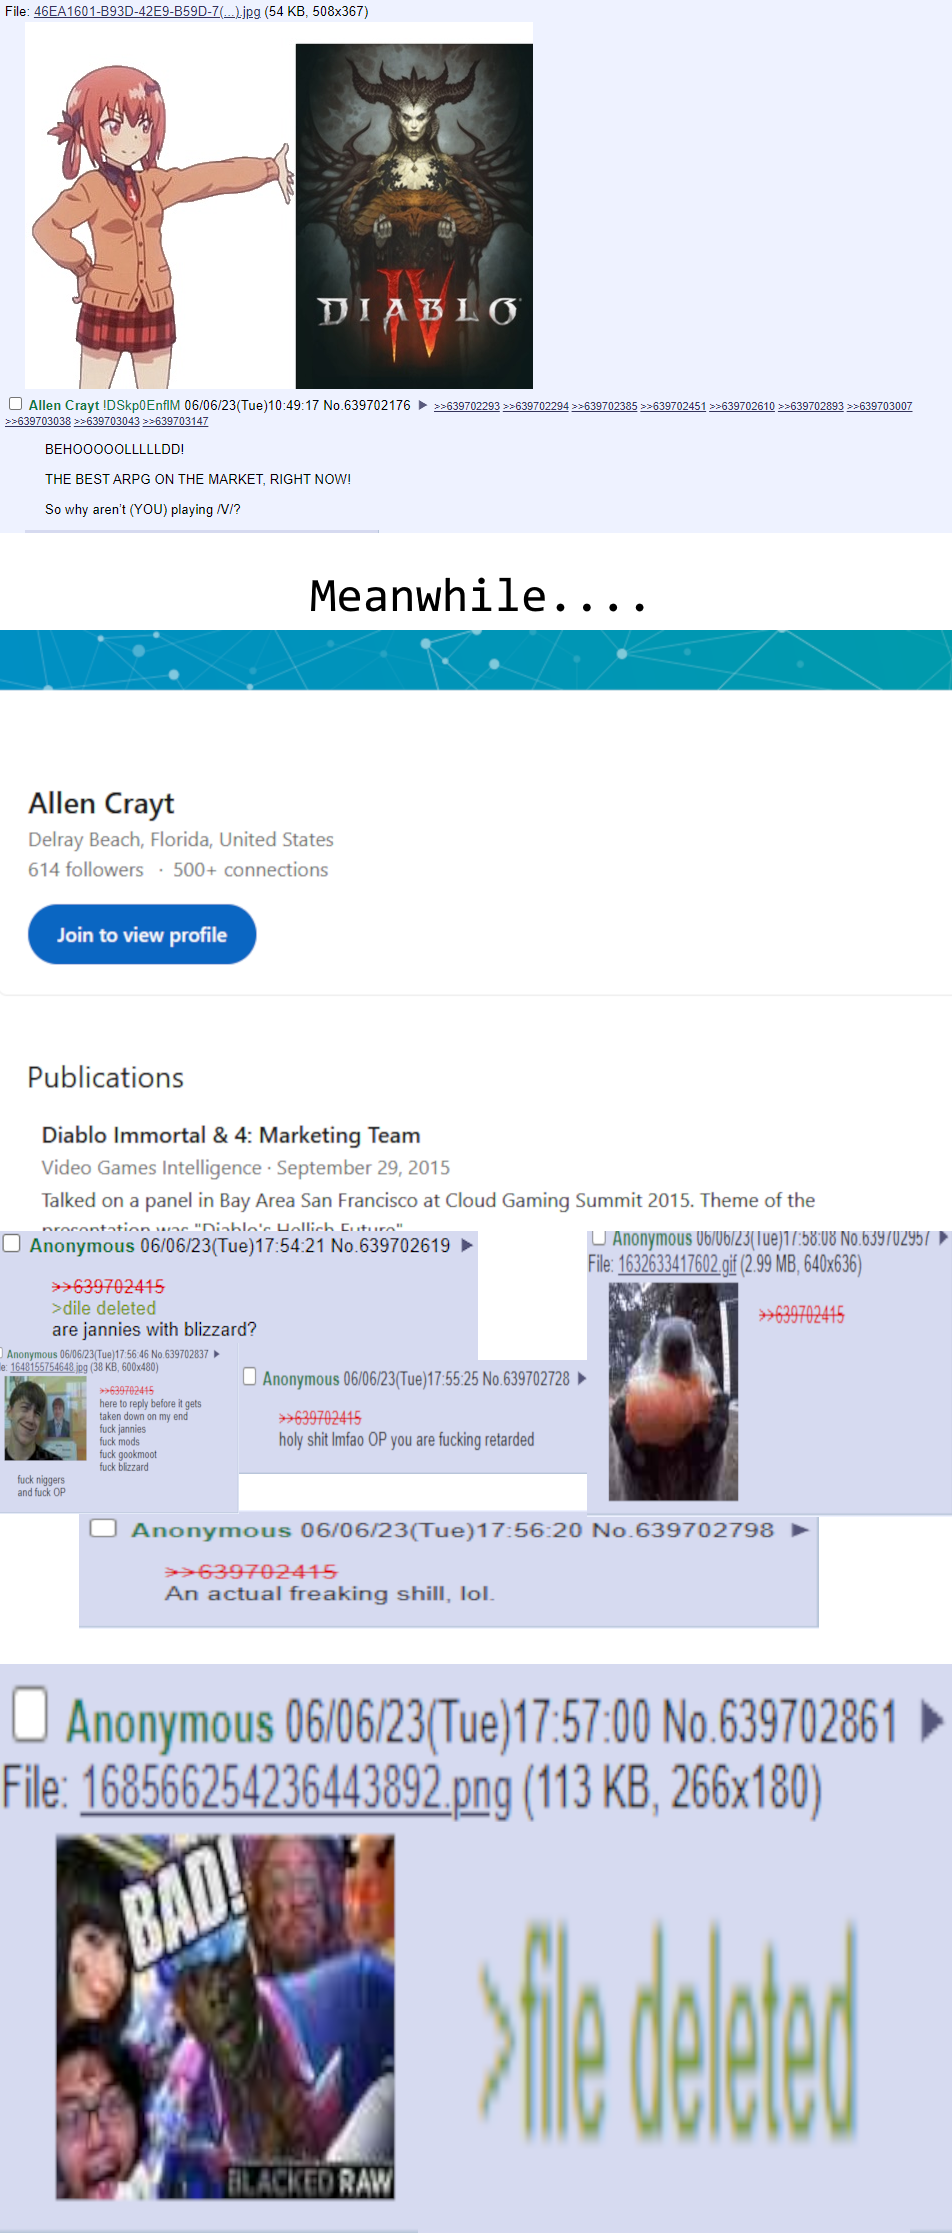
Task: Open post menu arrow for No.639702957
Action: coord(943,1238)
